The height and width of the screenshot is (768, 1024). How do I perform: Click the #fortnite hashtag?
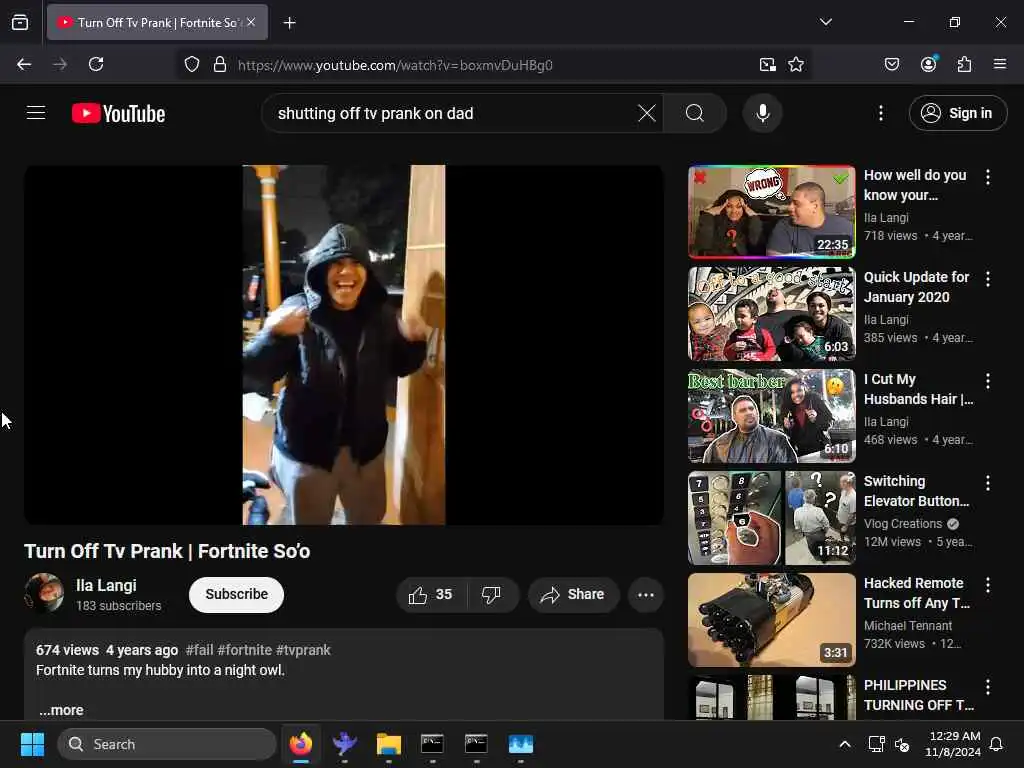(x=245, y=650)
